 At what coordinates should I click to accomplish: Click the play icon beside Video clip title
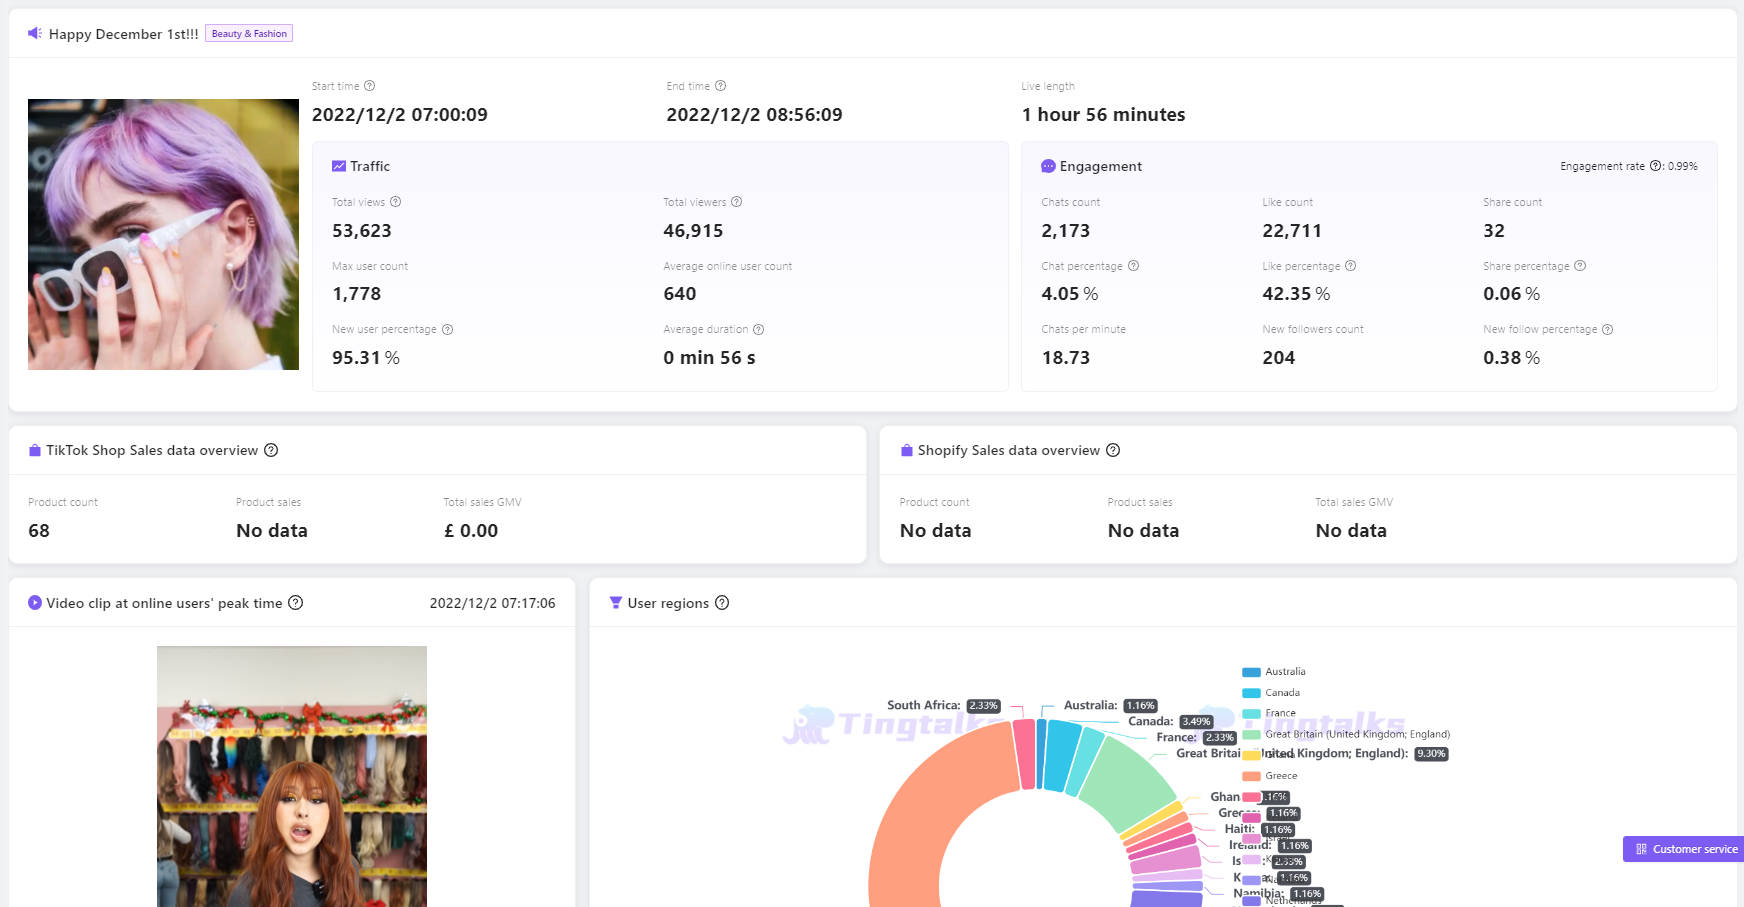tap(33, 603)
